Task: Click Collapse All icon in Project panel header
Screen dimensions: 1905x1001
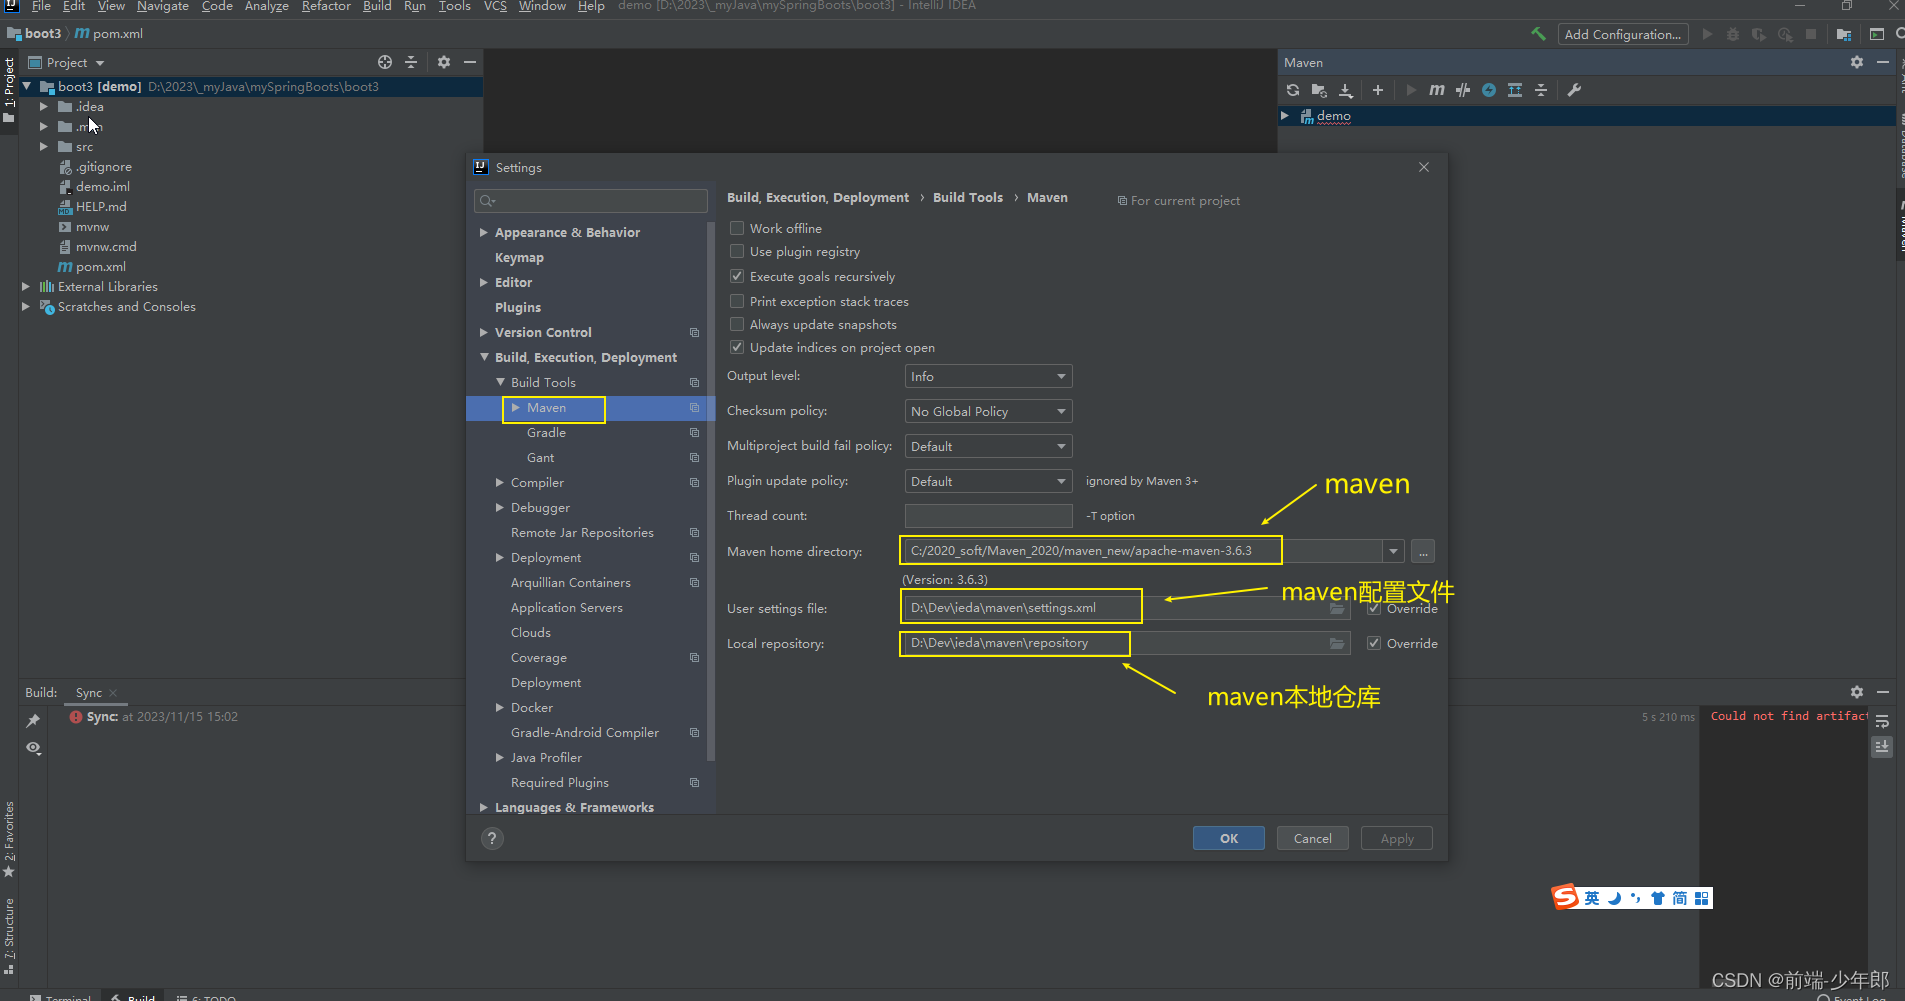Action: [411, 62]
